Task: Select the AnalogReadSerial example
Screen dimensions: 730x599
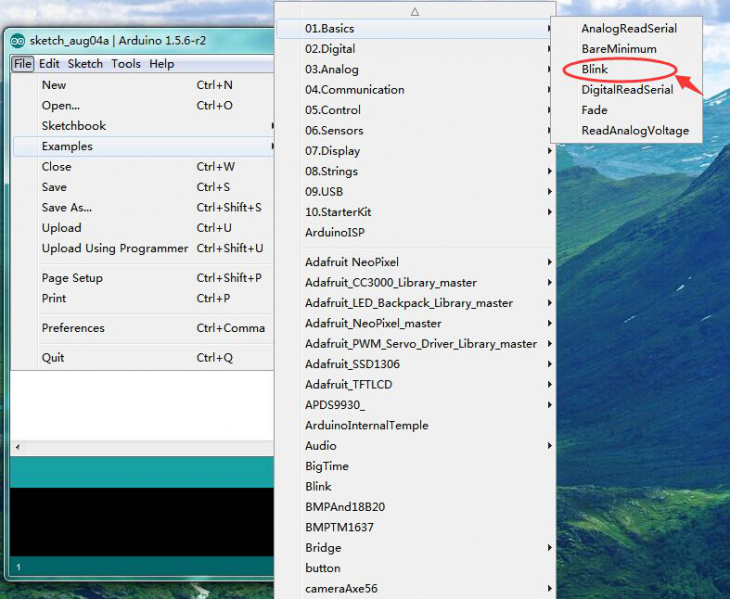Action: tap(628, 29)
